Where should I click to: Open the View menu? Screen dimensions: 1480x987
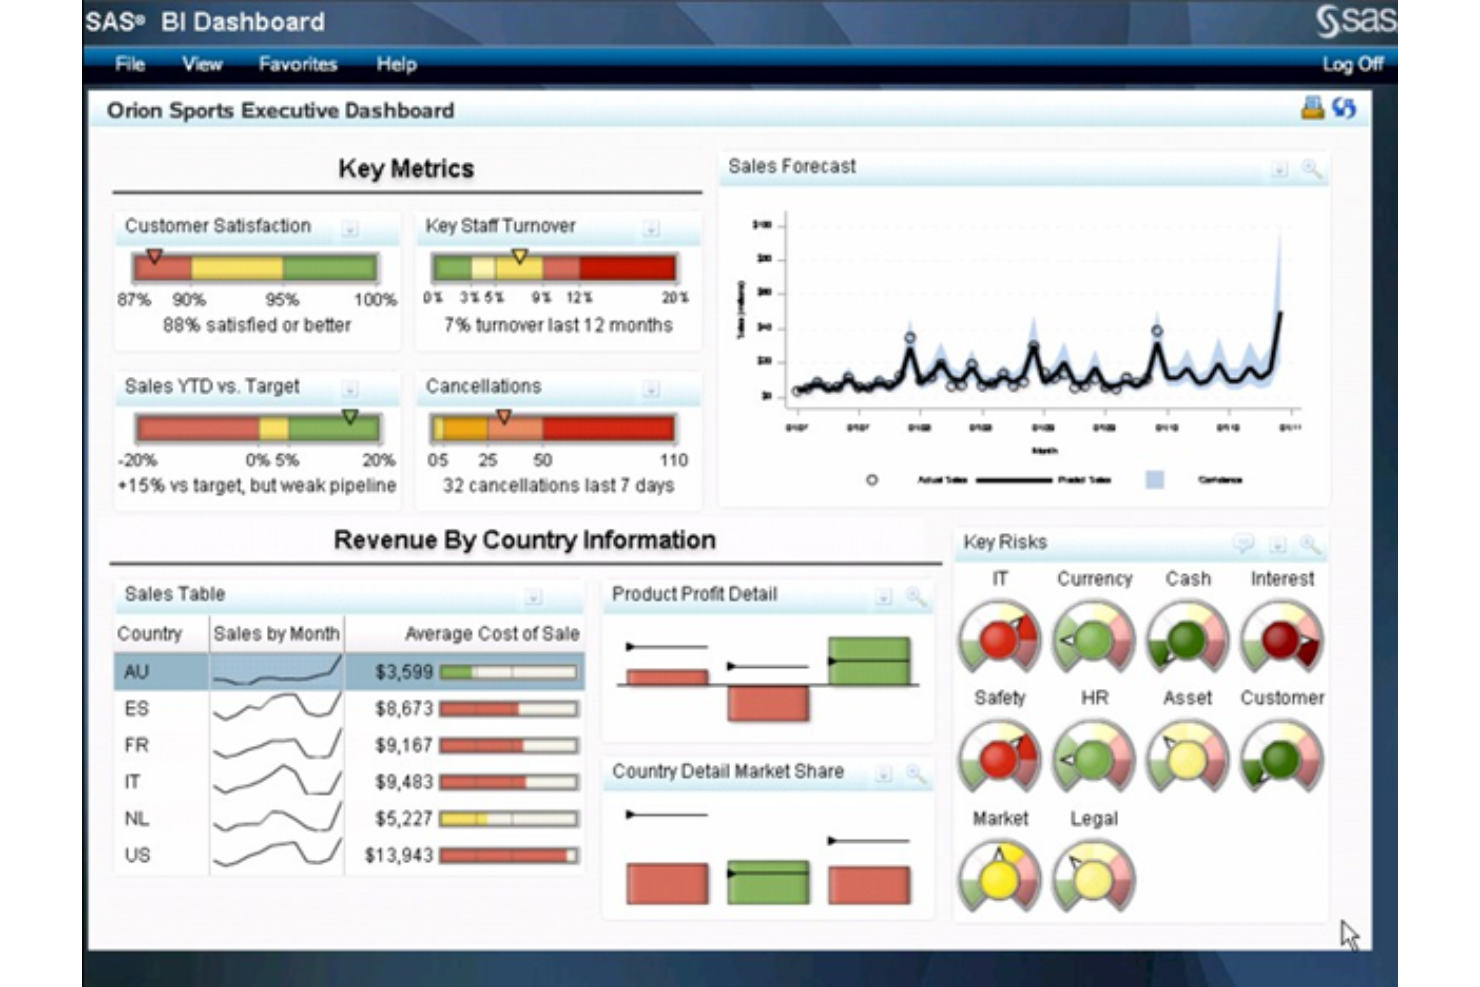[202, 64]
